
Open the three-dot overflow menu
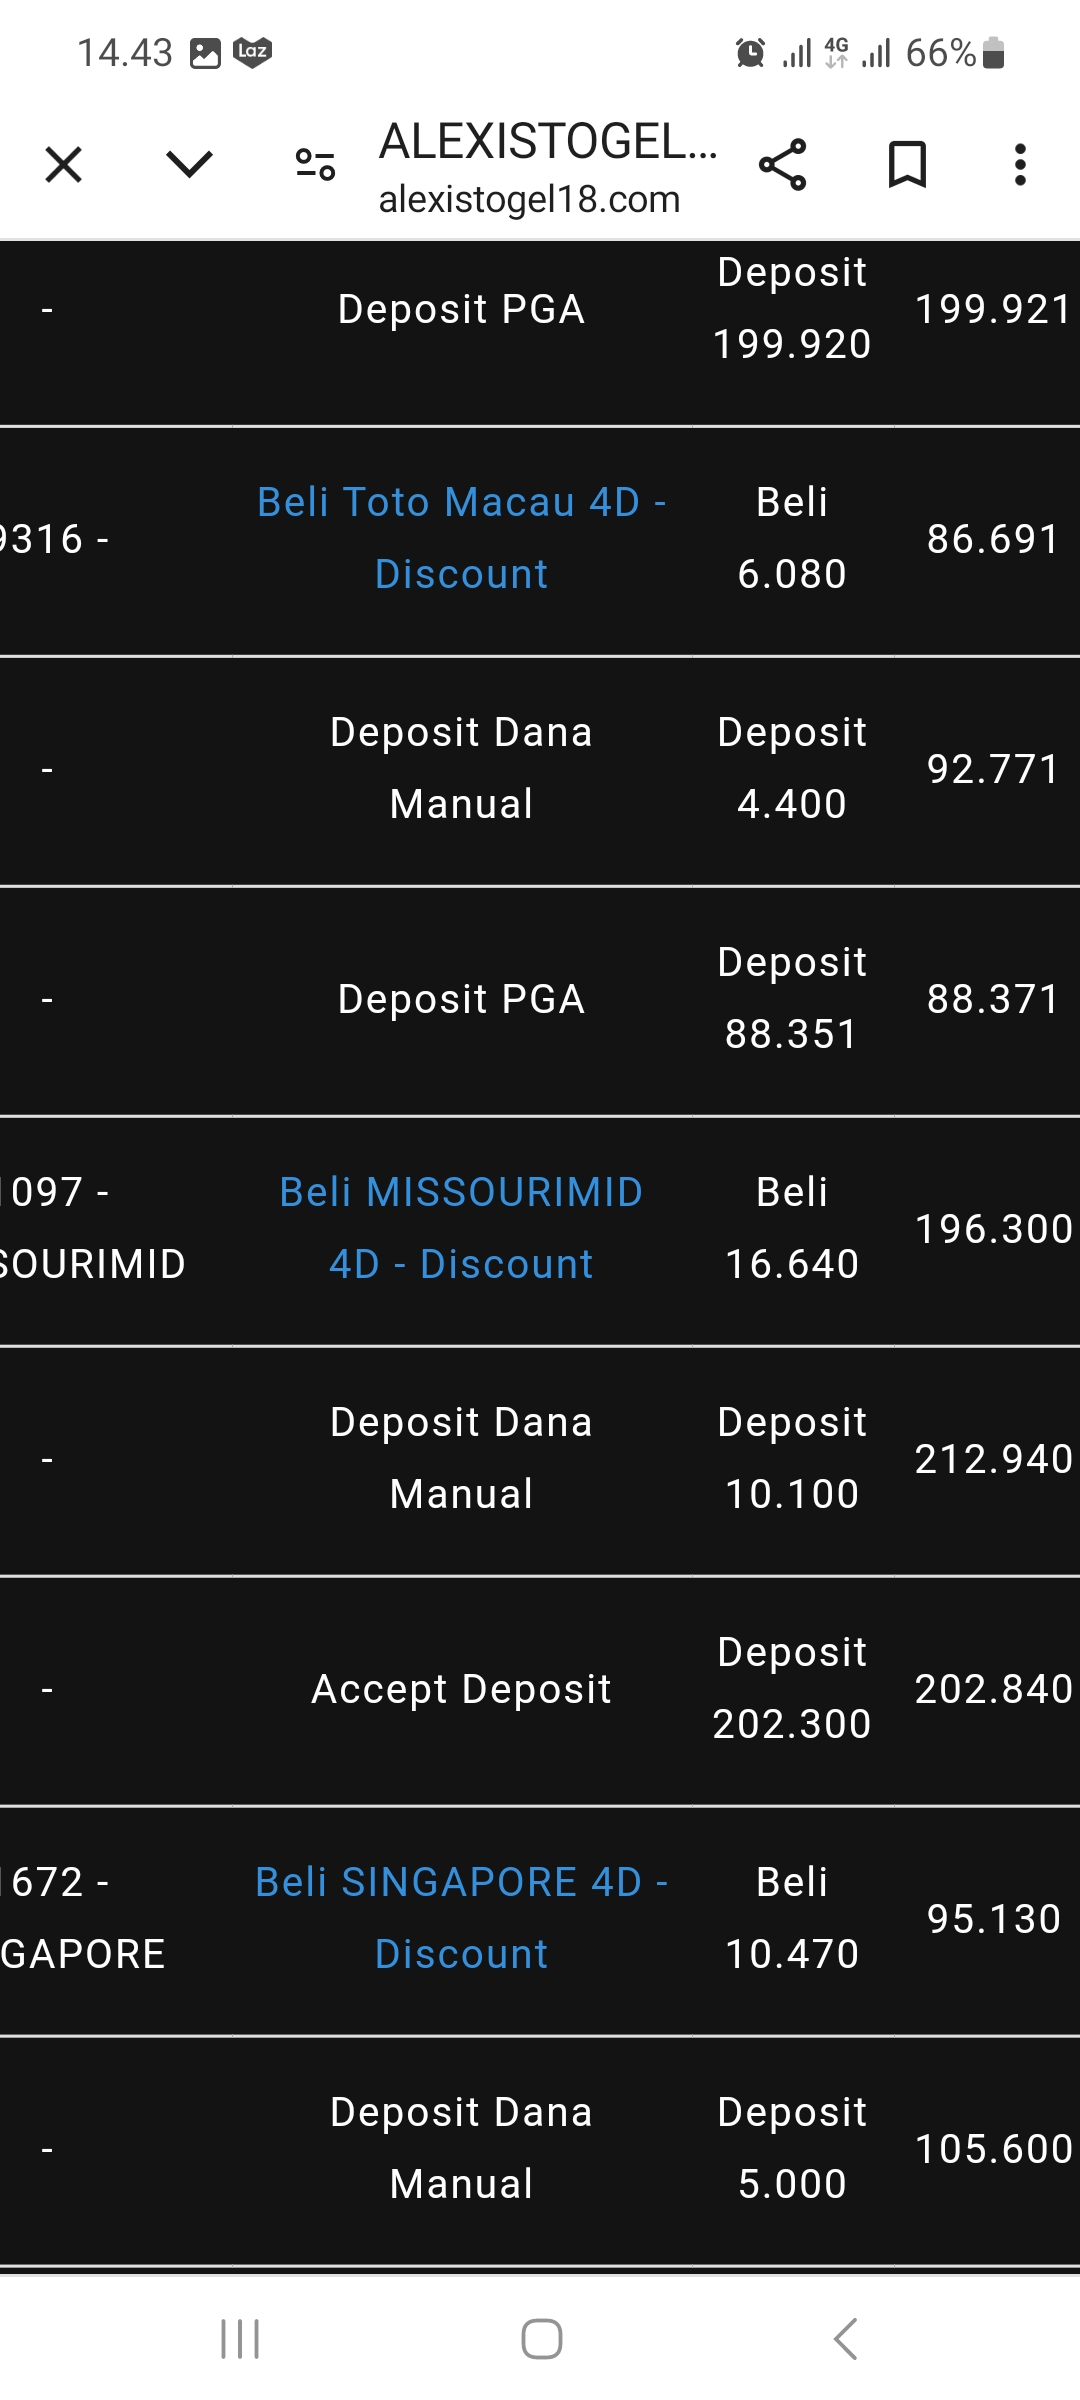(1020, 165)
